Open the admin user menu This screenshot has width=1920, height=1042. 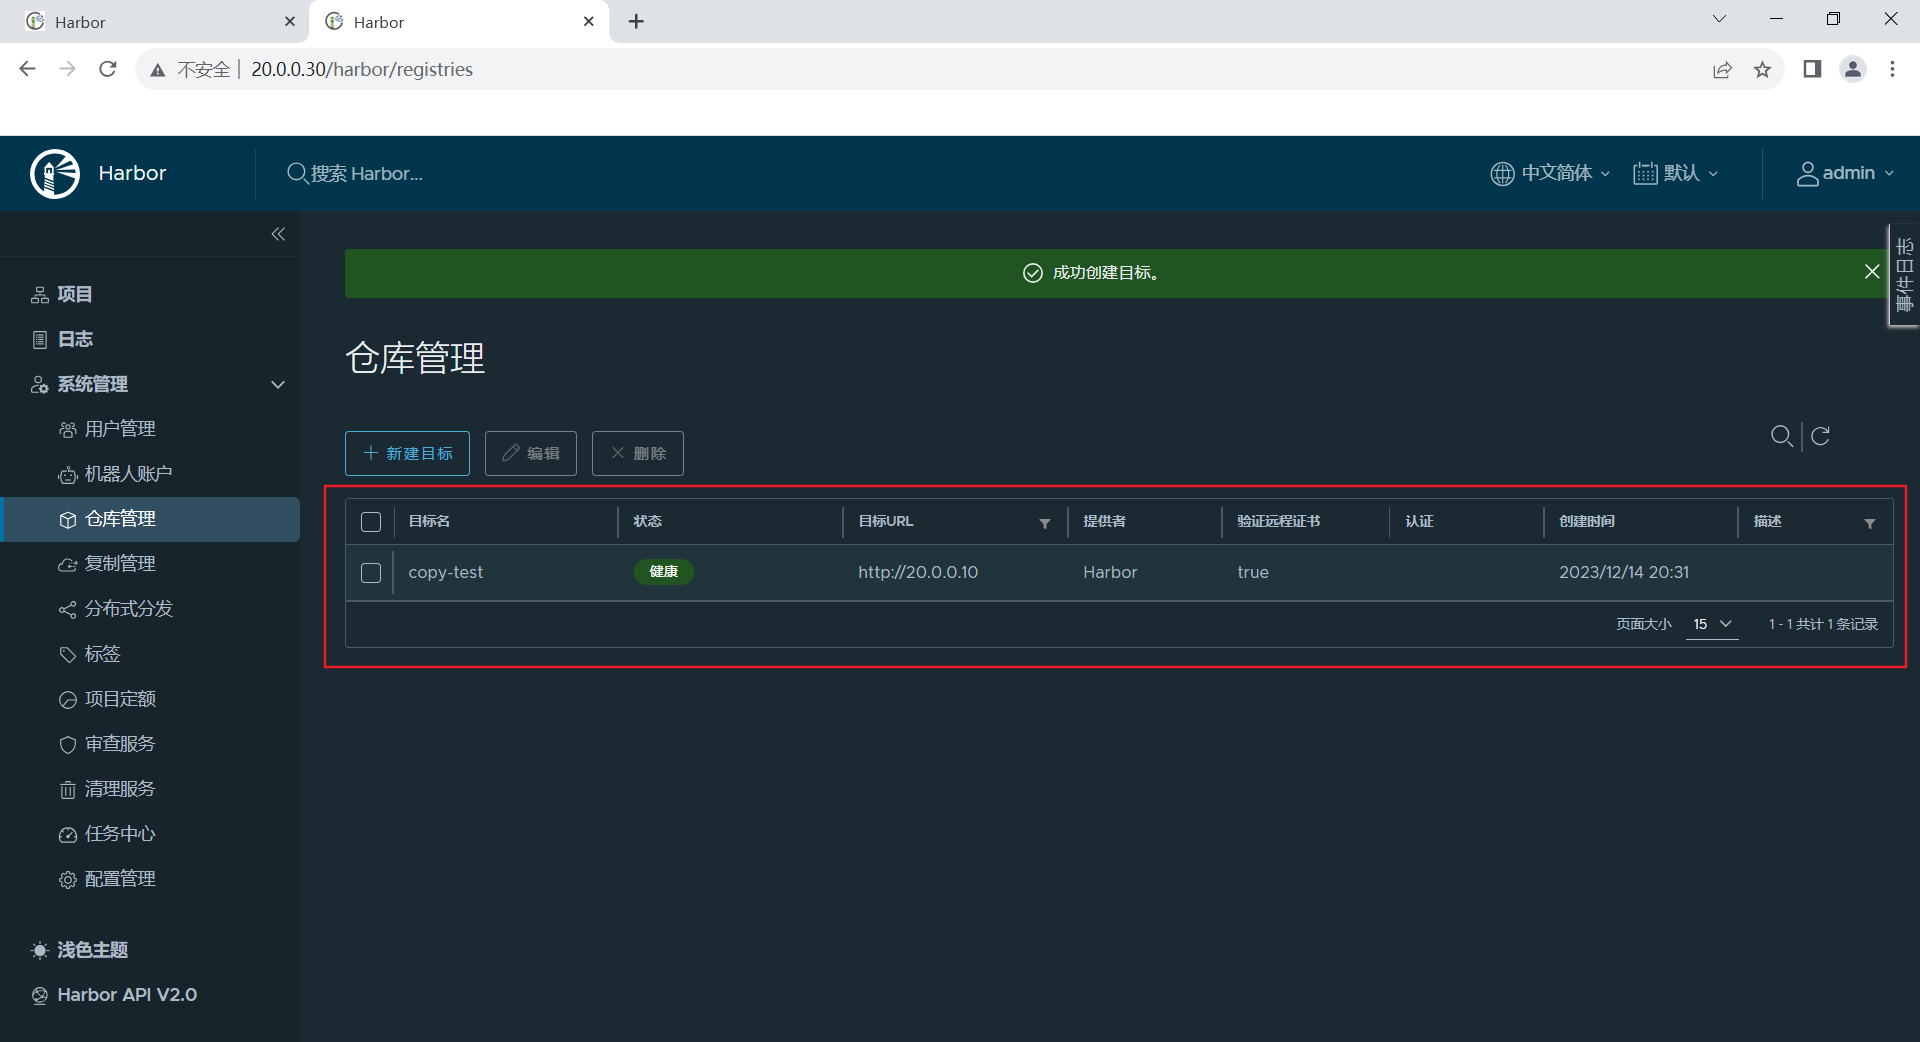tap(1845, 173)
